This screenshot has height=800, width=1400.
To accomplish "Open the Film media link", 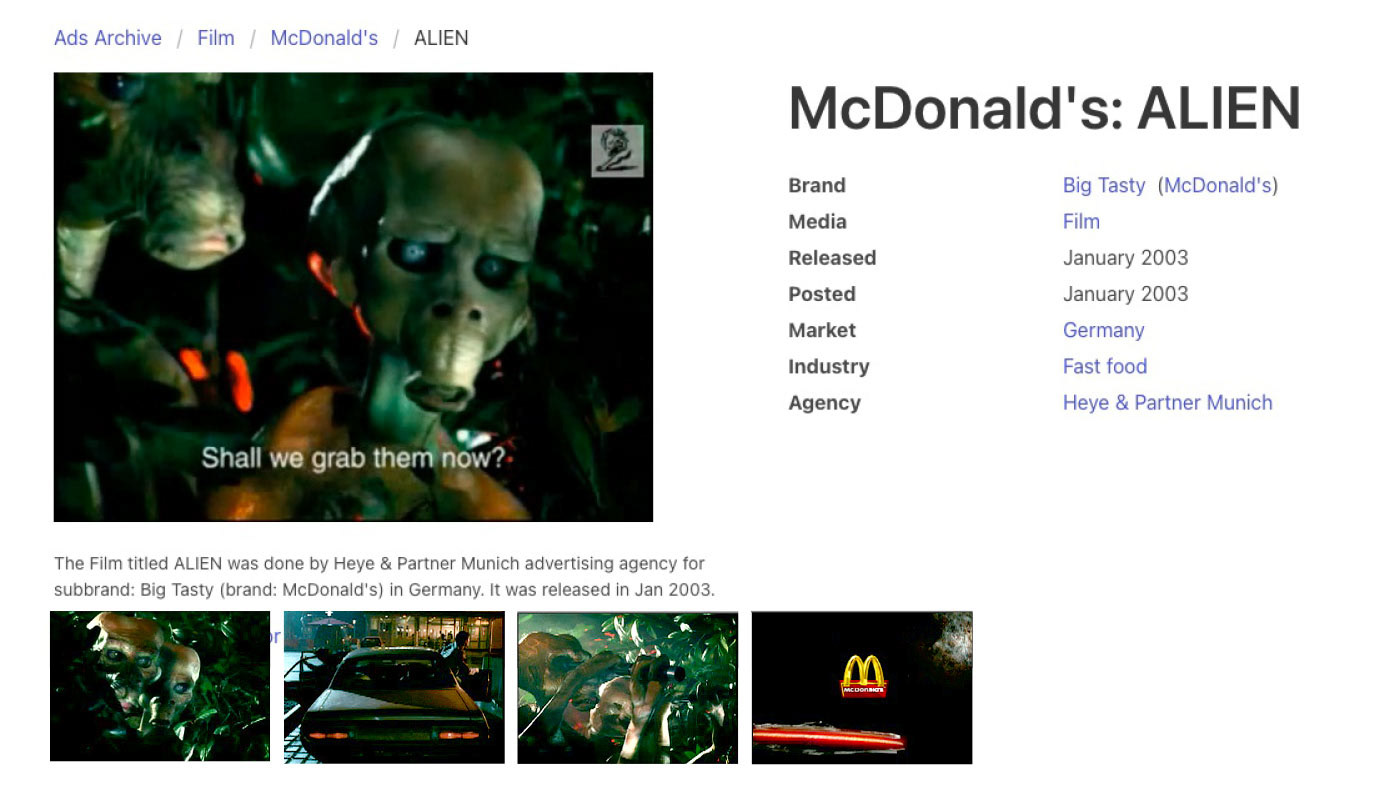I will [x=1081, y=221].
